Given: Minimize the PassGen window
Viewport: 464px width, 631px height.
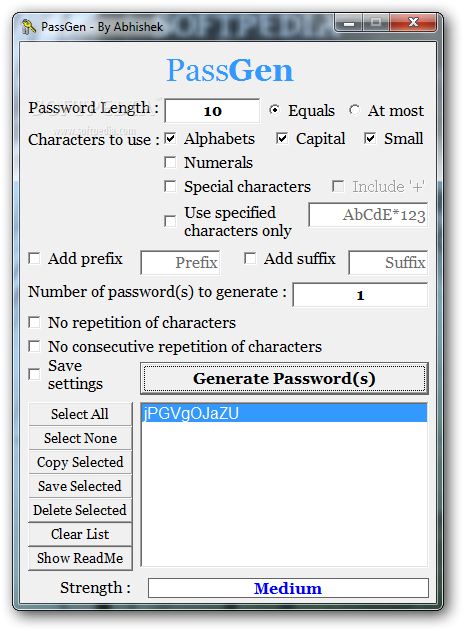Looking at the screenshot, I should pos(349,23).
